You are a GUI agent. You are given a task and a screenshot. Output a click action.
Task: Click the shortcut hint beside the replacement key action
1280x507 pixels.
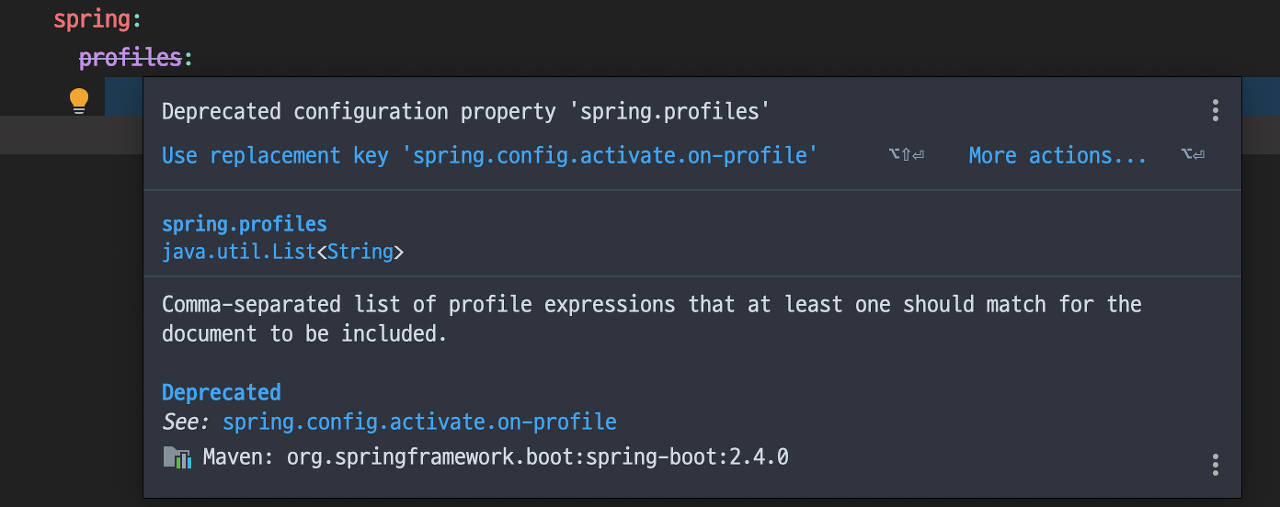tap(906, 155)
